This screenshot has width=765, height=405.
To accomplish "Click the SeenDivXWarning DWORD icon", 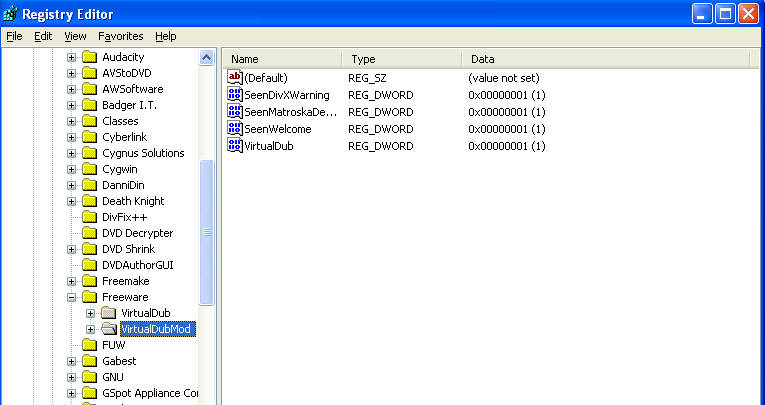I will [235, 95].
